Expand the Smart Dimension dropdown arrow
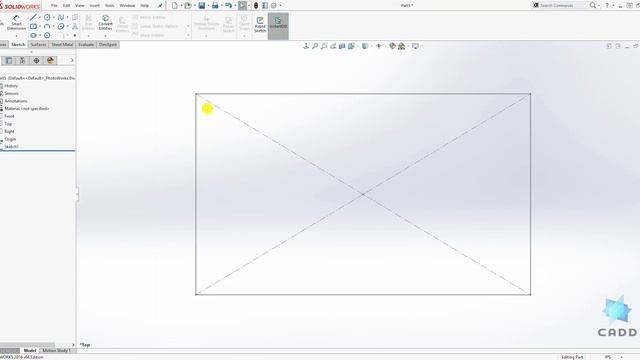Image resolution: width=640 pixels, height=360 pixels. 16,36
